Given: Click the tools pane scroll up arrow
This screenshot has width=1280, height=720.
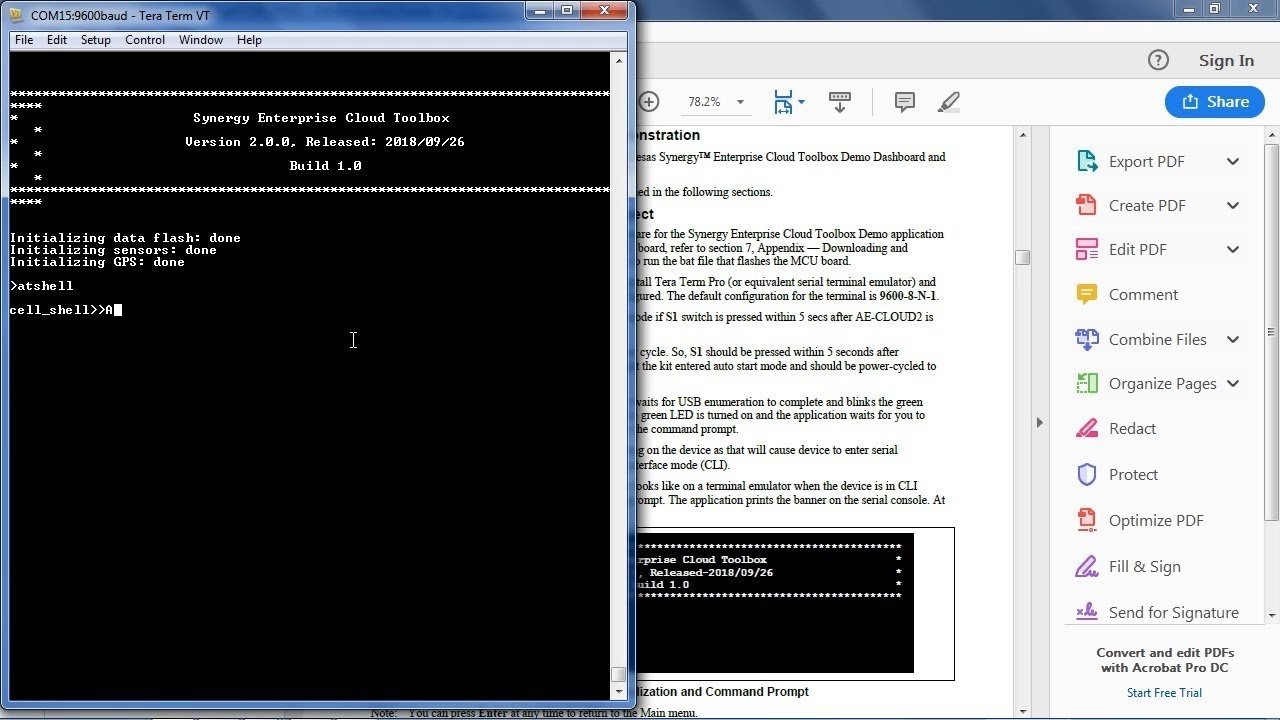Looking at the screenshot, I should coord(1272,135).
